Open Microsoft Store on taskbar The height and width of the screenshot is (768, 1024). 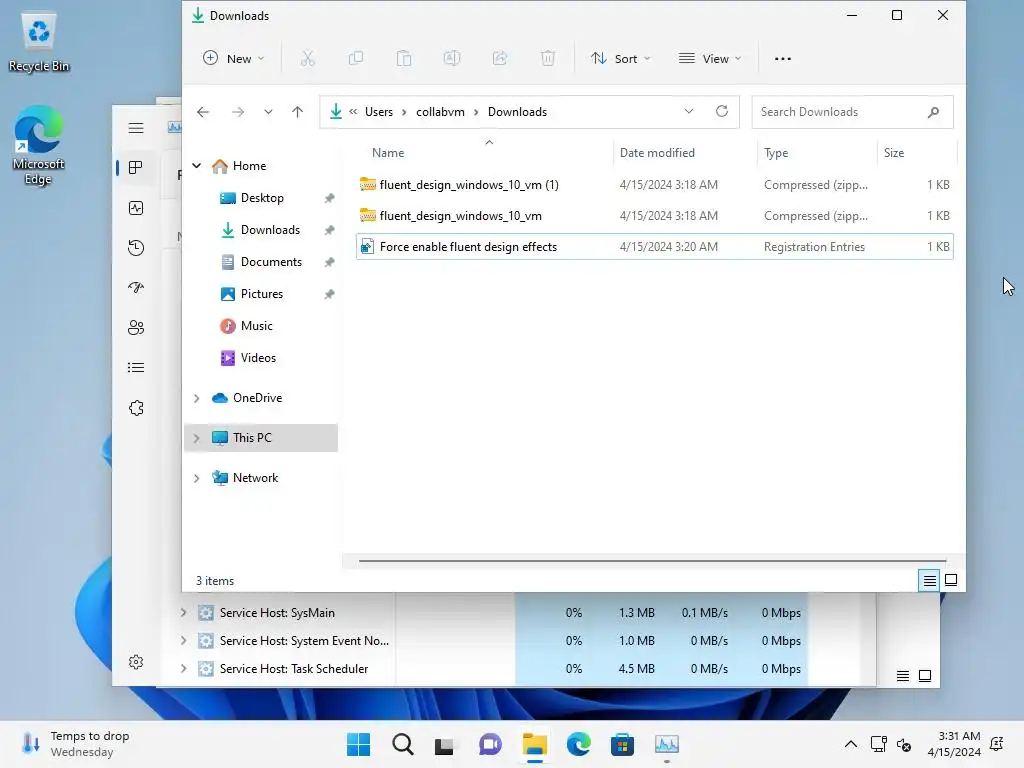tap(622, 744)
